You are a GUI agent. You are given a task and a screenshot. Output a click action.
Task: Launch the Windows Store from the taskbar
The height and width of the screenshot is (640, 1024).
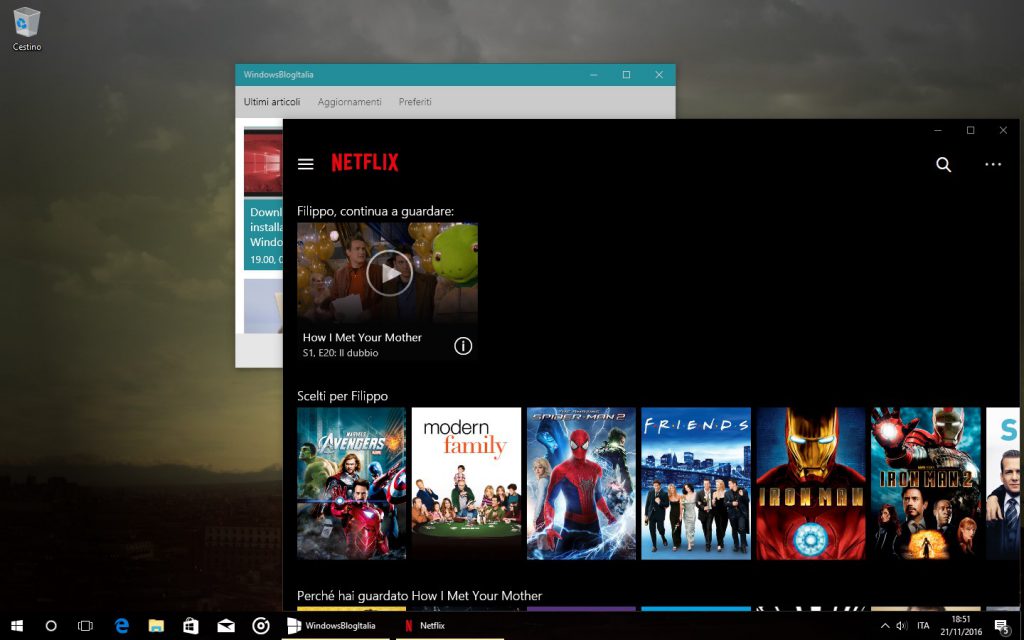[x=189, y=627]
